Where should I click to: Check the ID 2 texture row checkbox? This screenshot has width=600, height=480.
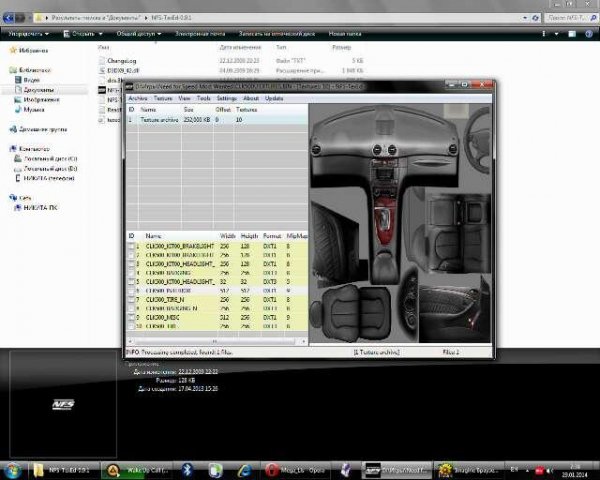click(131, 255)
